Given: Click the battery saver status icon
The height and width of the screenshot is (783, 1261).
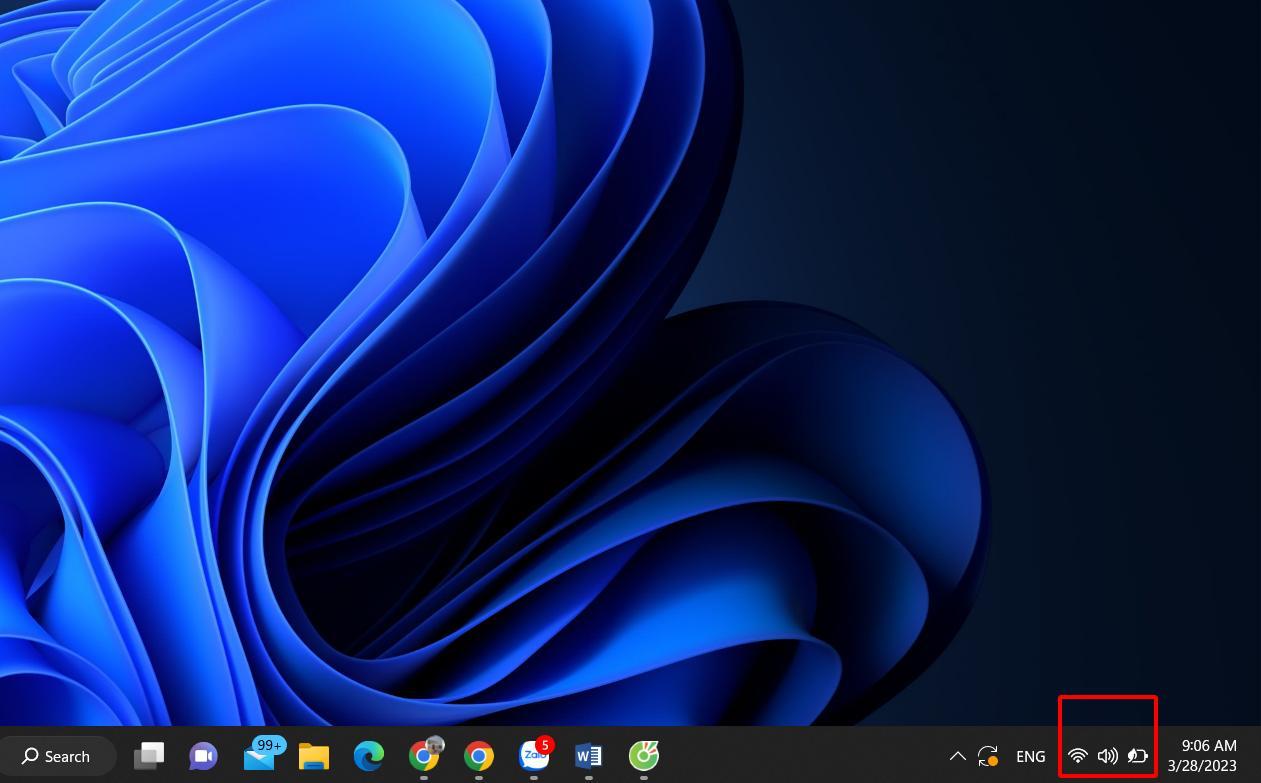Looking at the screenshot, I should (x=1138, y=756).
